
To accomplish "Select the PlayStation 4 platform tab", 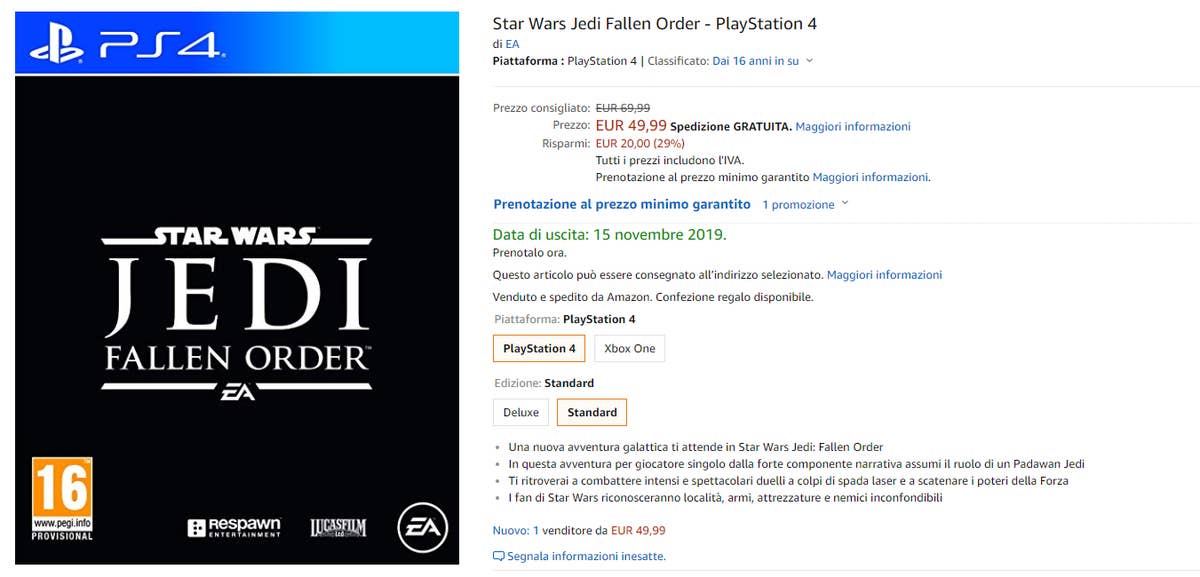I will coord(538,348).
